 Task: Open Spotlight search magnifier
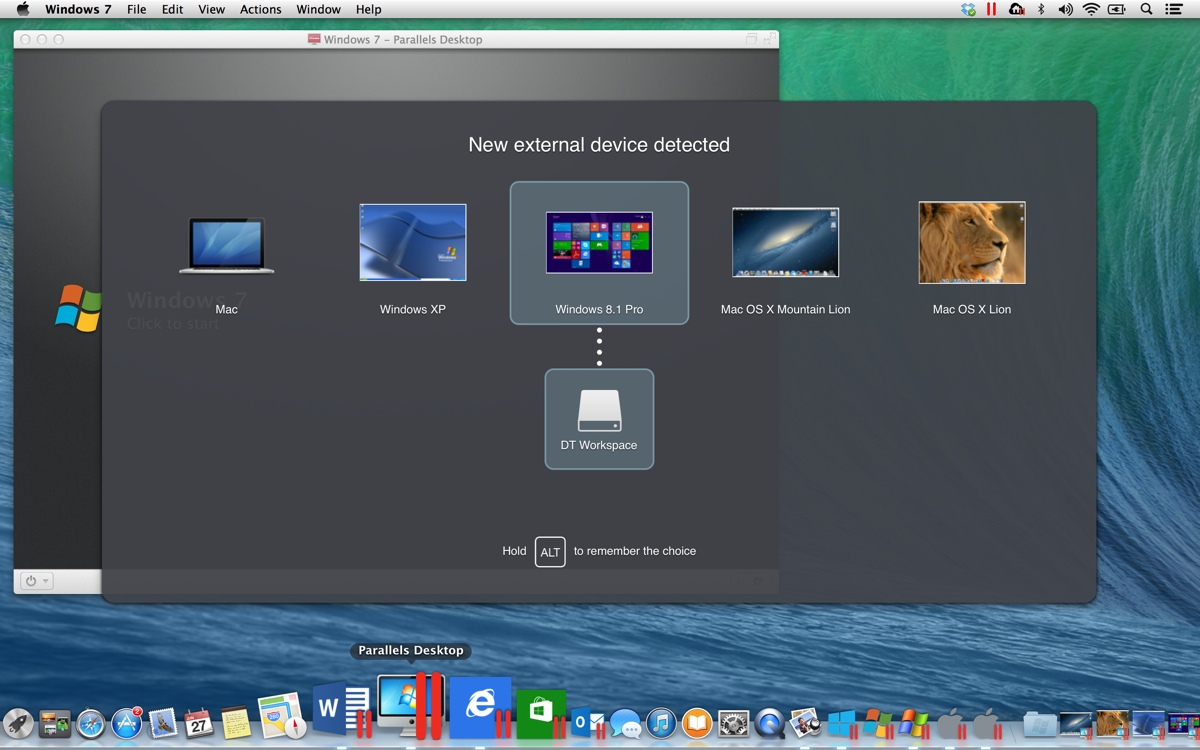pyautogui.click(x=1147, y=10)
